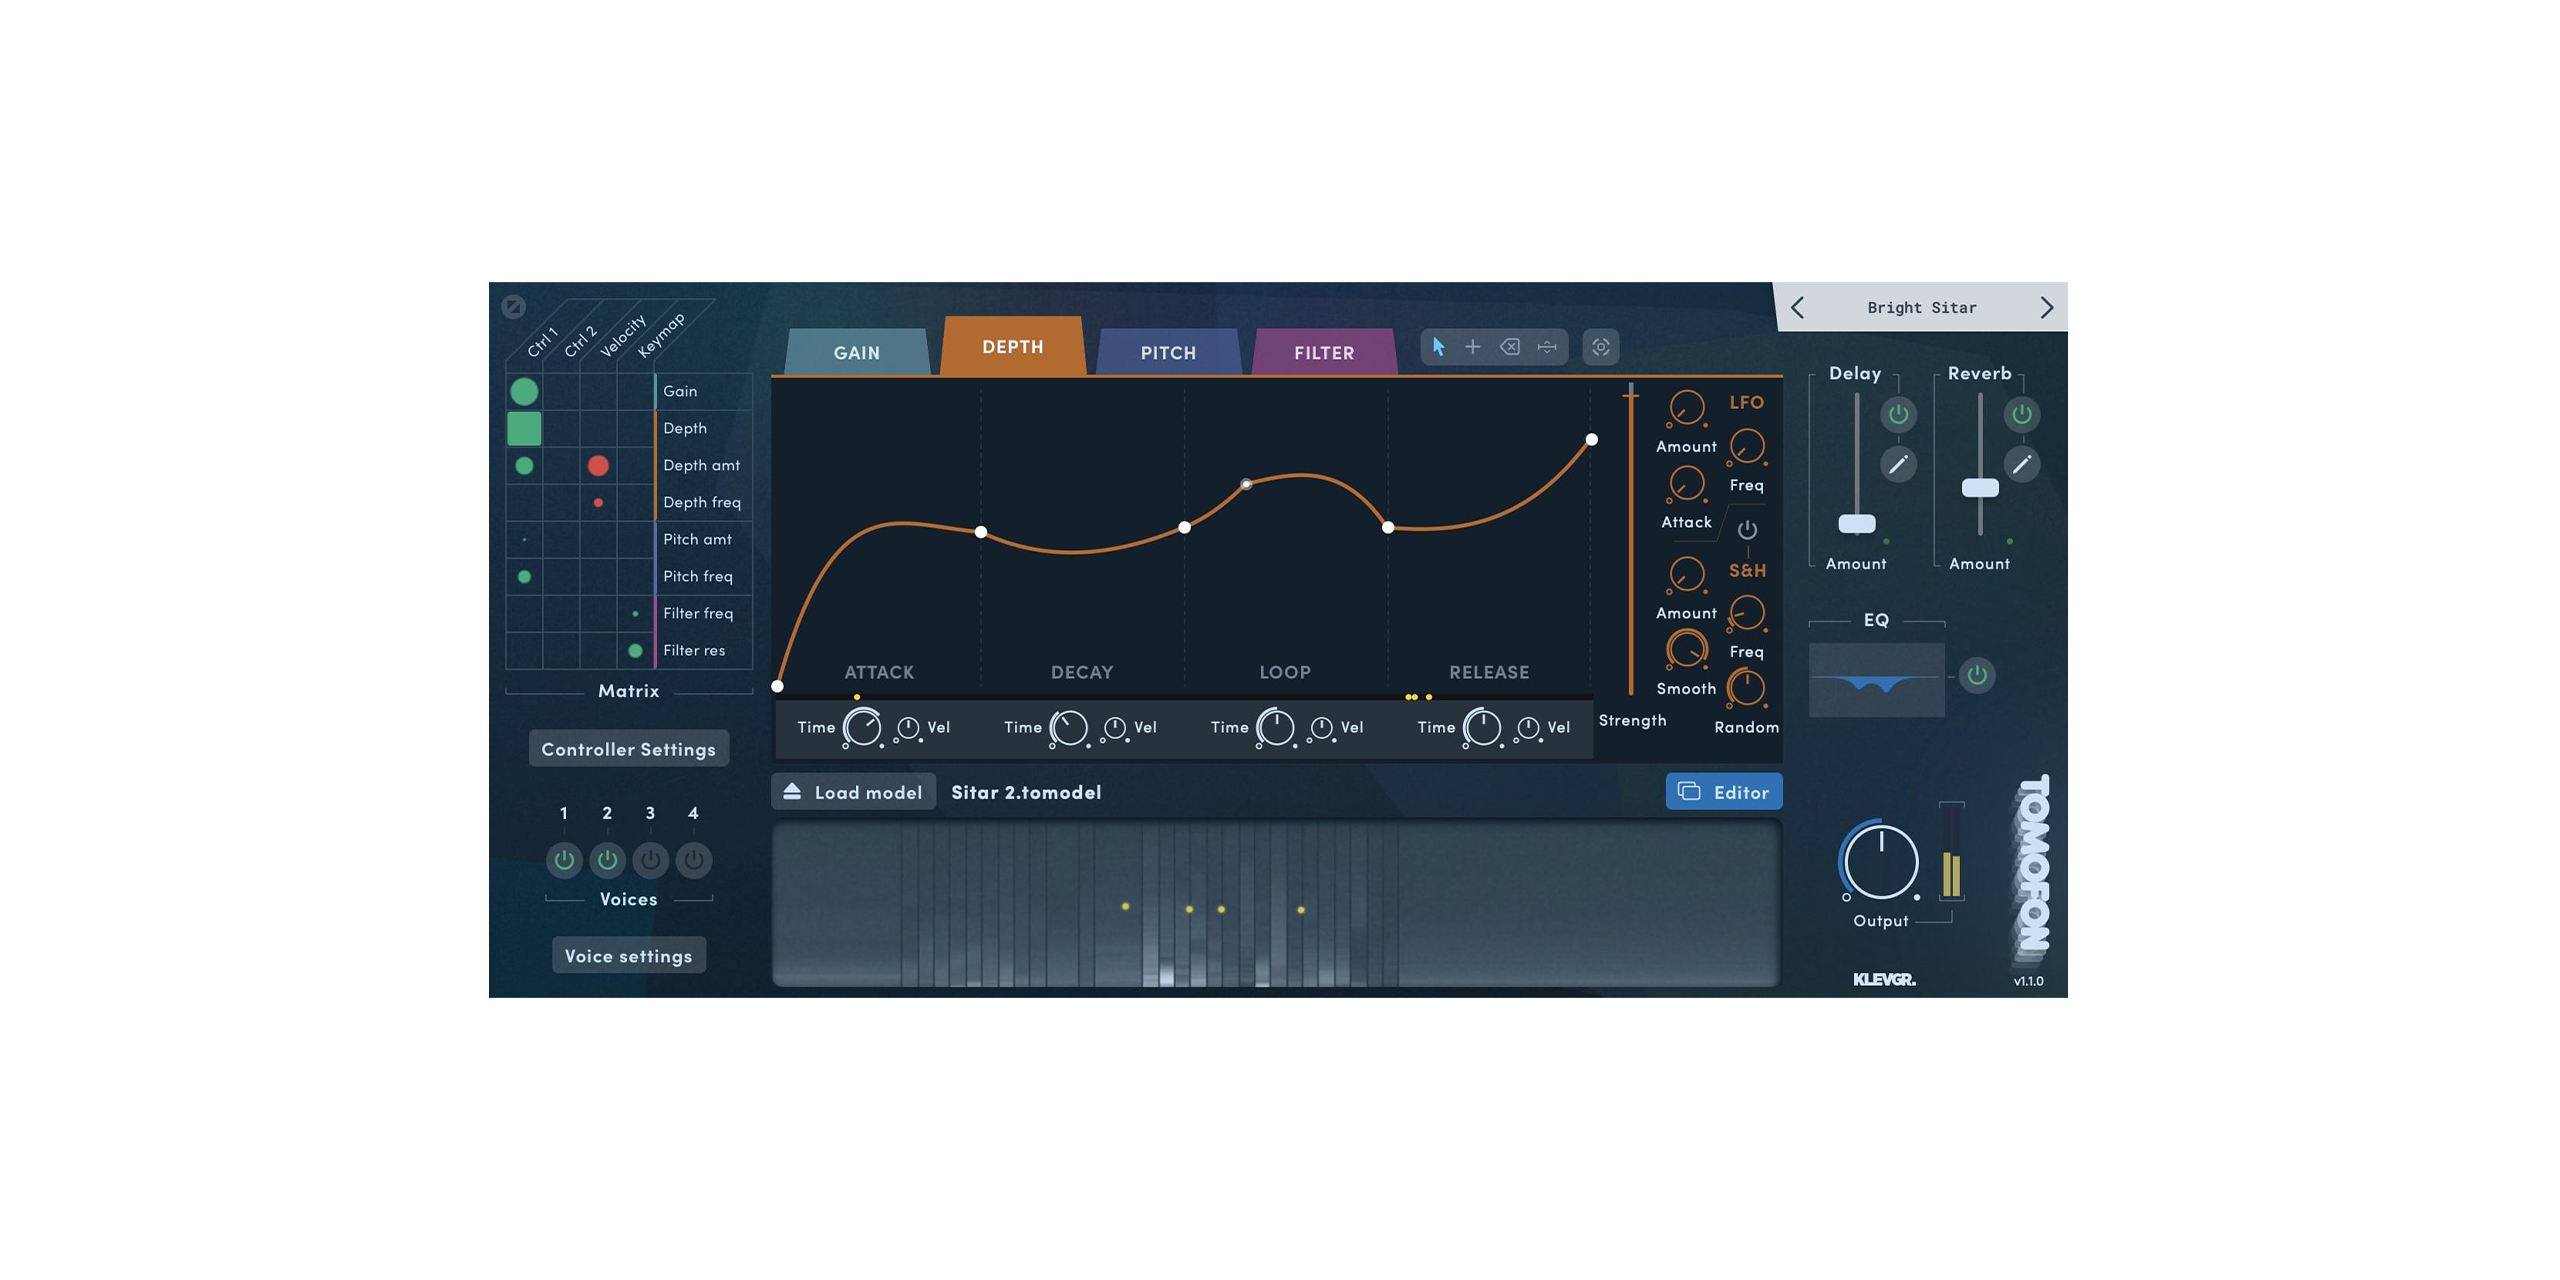Open the Bright Sitar preset name list
The height and width of the screenshot is (1280, 2560).
[x=1921, y=308]
